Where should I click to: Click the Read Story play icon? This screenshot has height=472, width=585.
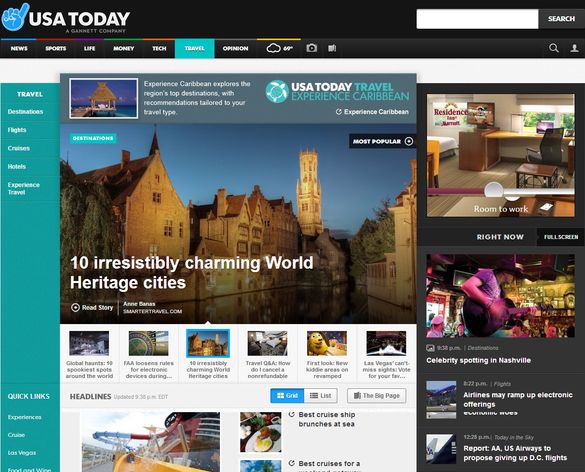click(75, 307)
